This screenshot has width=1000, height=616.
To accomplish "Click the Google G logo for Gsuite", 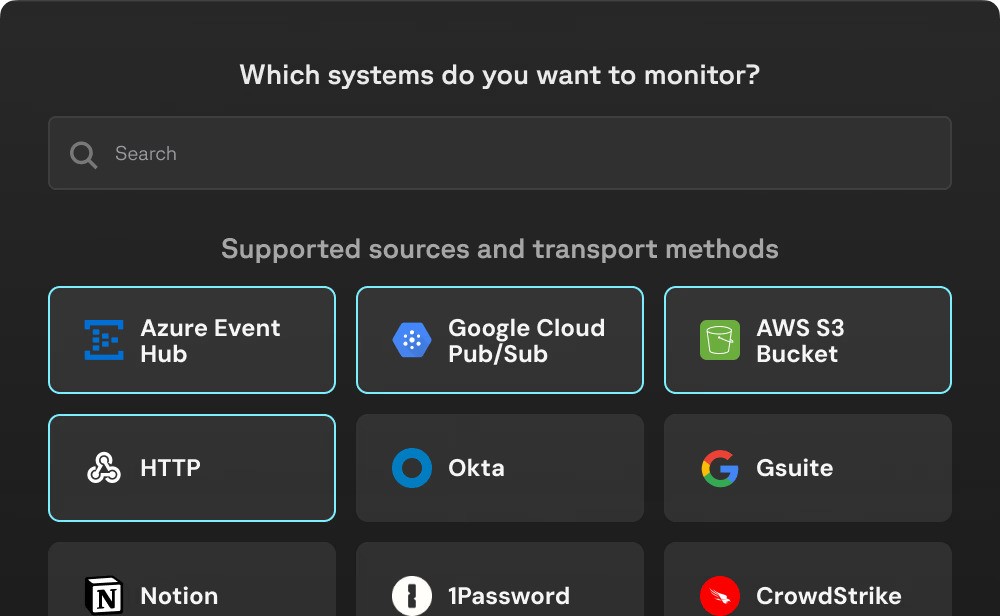I will click(x=720, y=468).
